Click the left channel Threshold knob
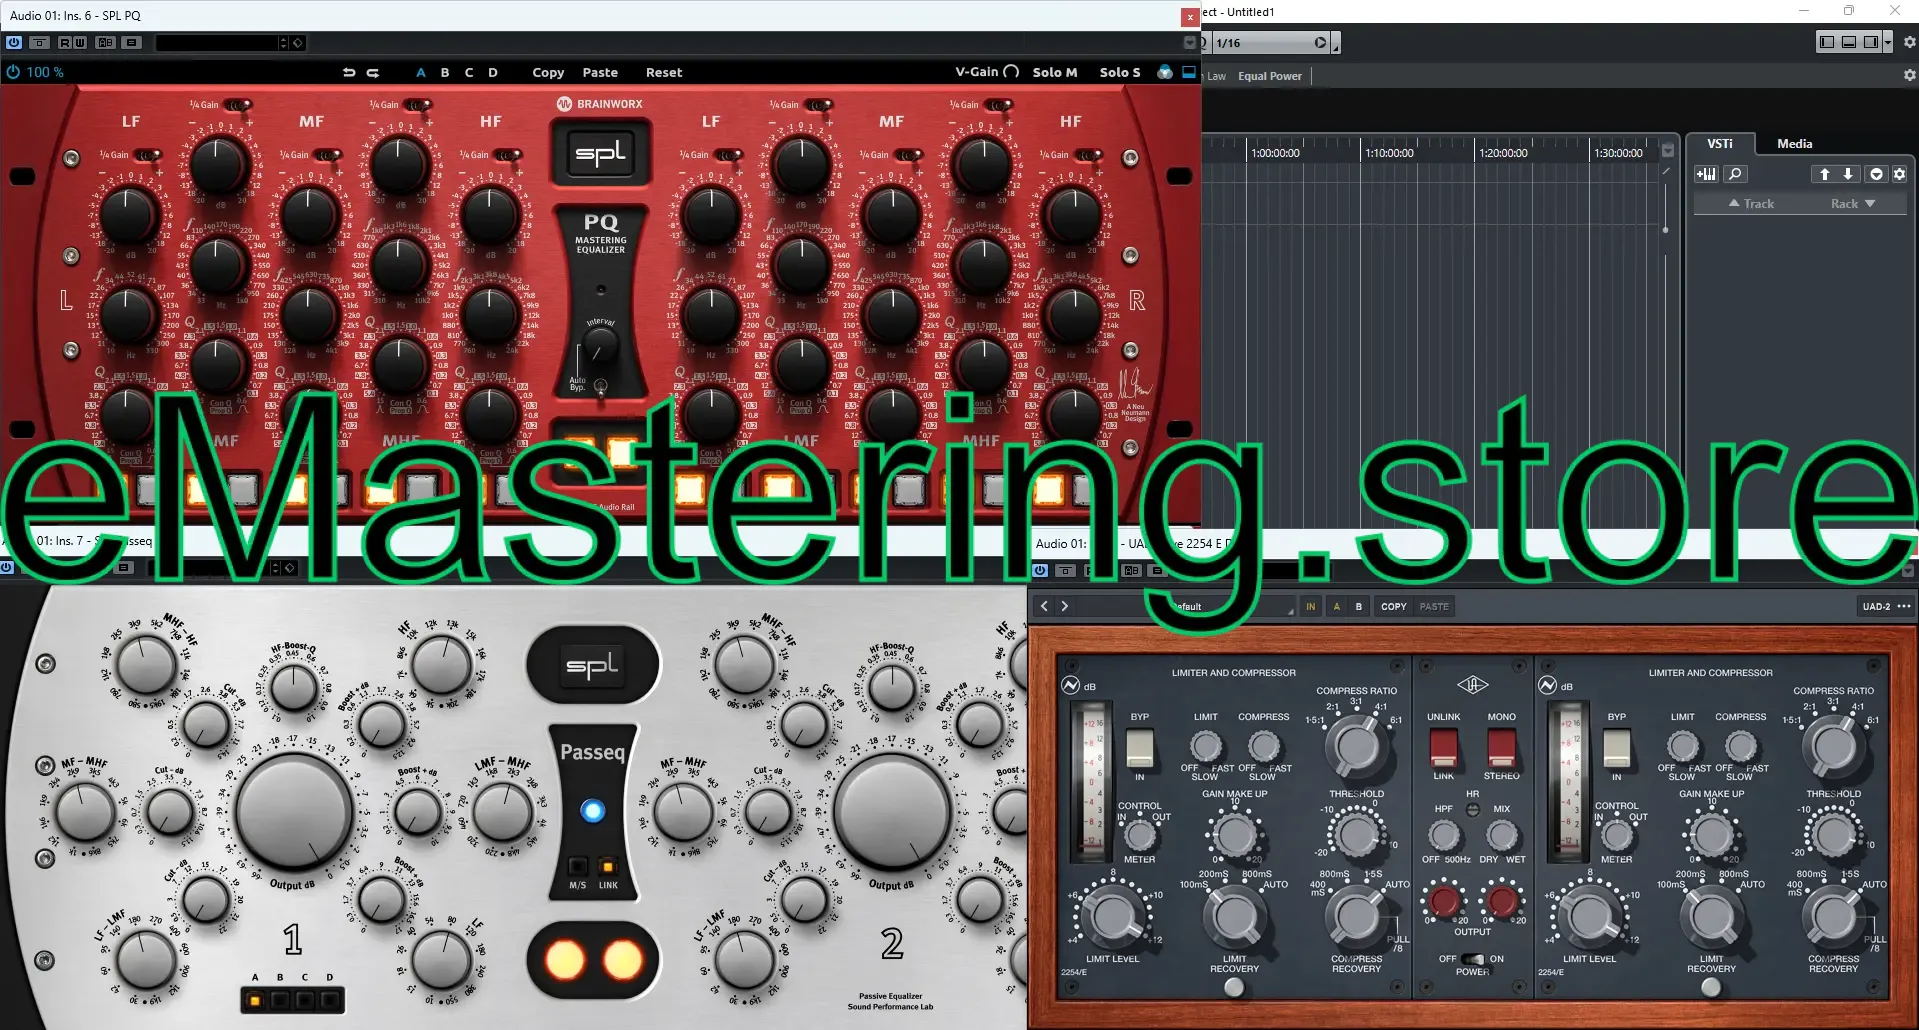The height and width of the screenshot is (1030, 1919). [1356, 834]
